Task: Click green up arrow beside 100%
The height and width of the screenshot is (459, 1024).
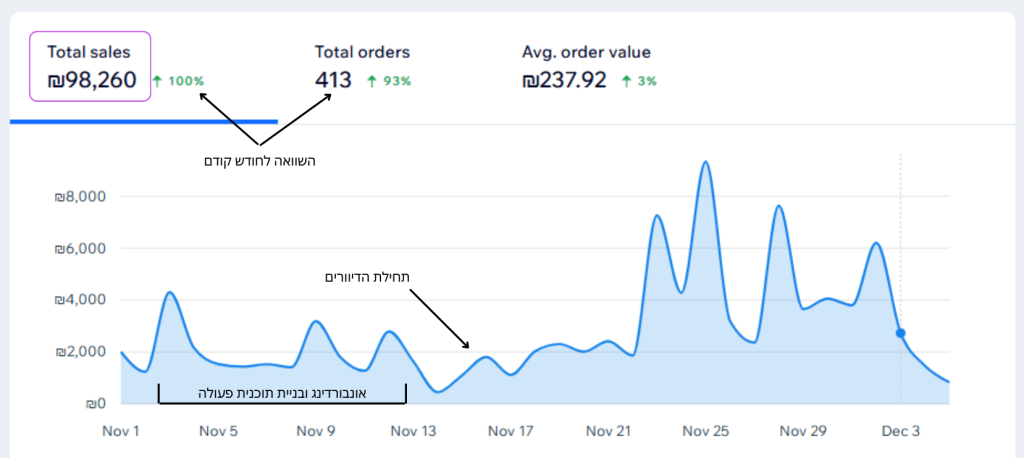Action: tap(157, 81)
